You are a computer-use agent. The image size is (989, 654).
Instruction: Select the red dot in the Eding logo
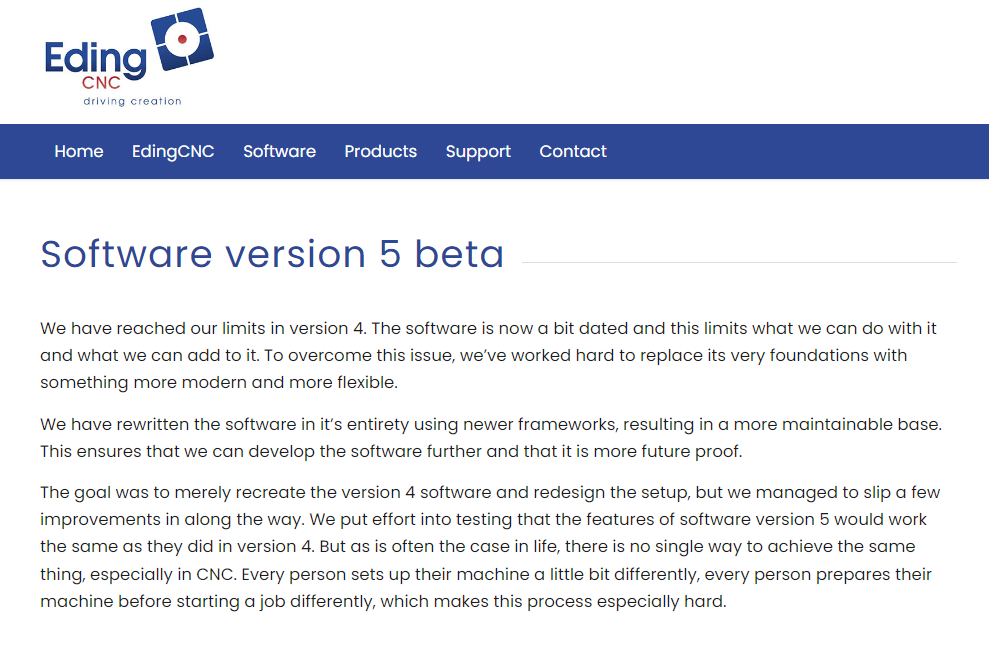181,40
